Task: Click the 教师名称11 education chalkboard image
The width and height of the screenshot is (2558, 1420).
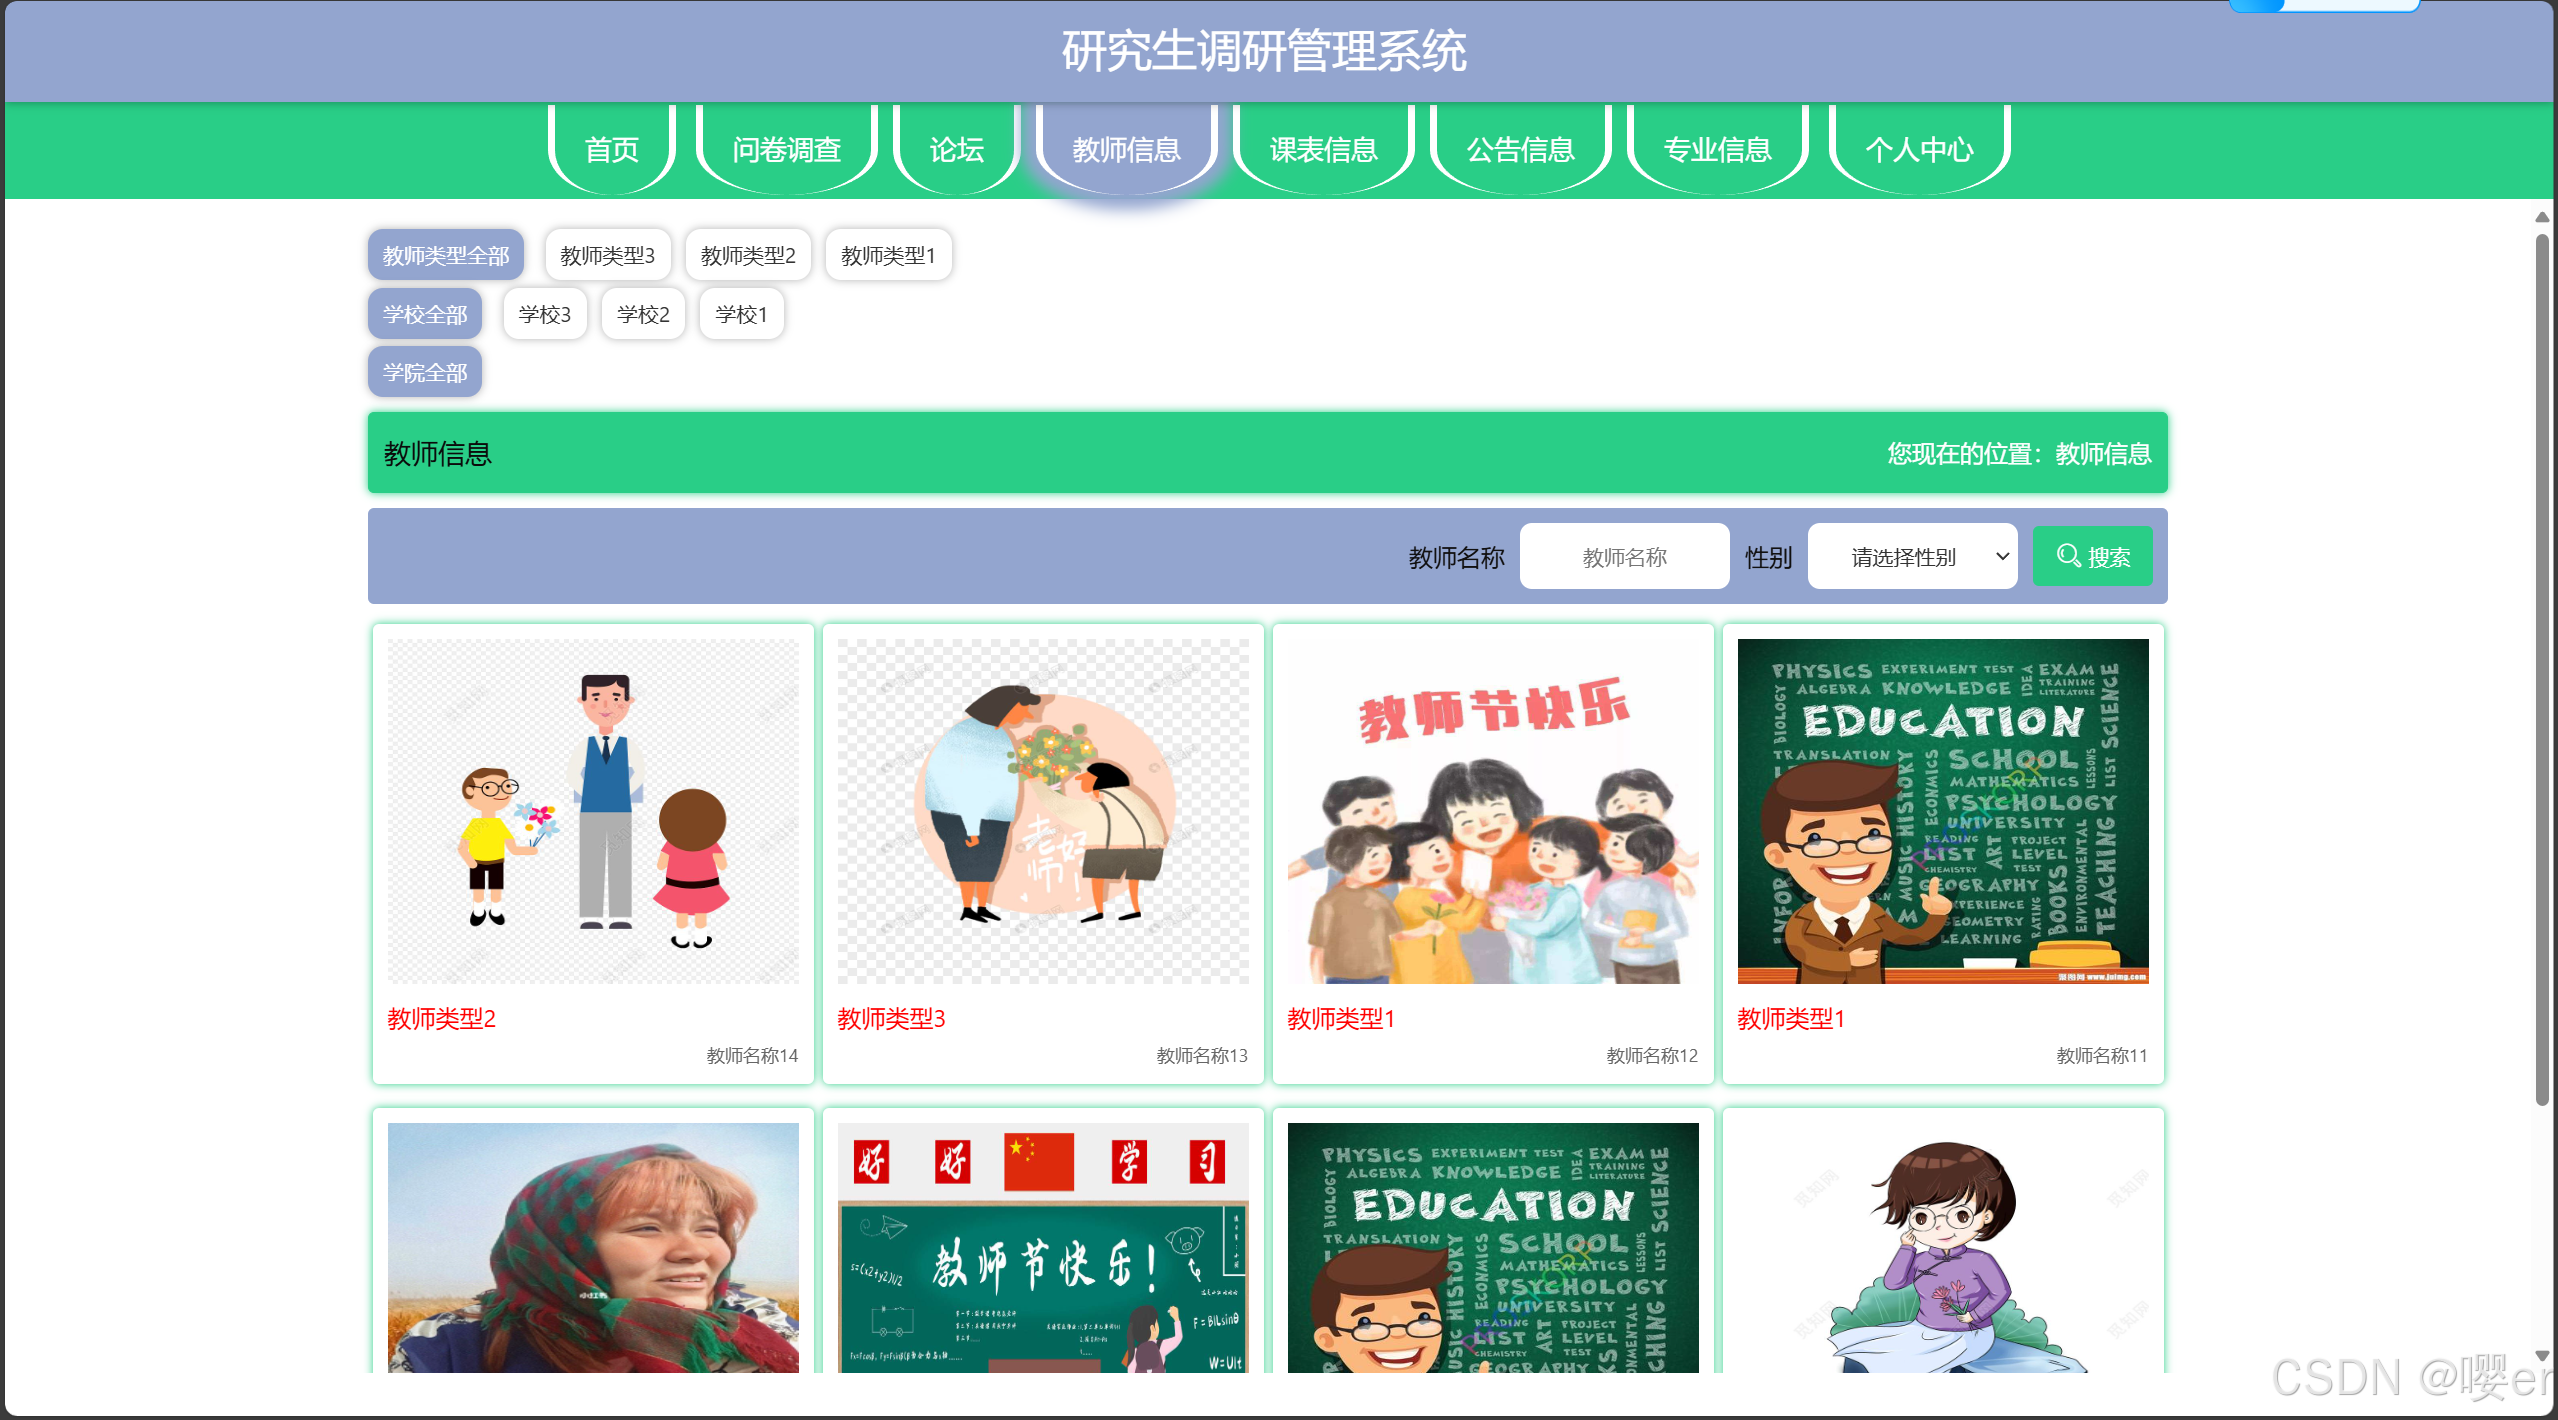Action: click(x=1942, y=810)
